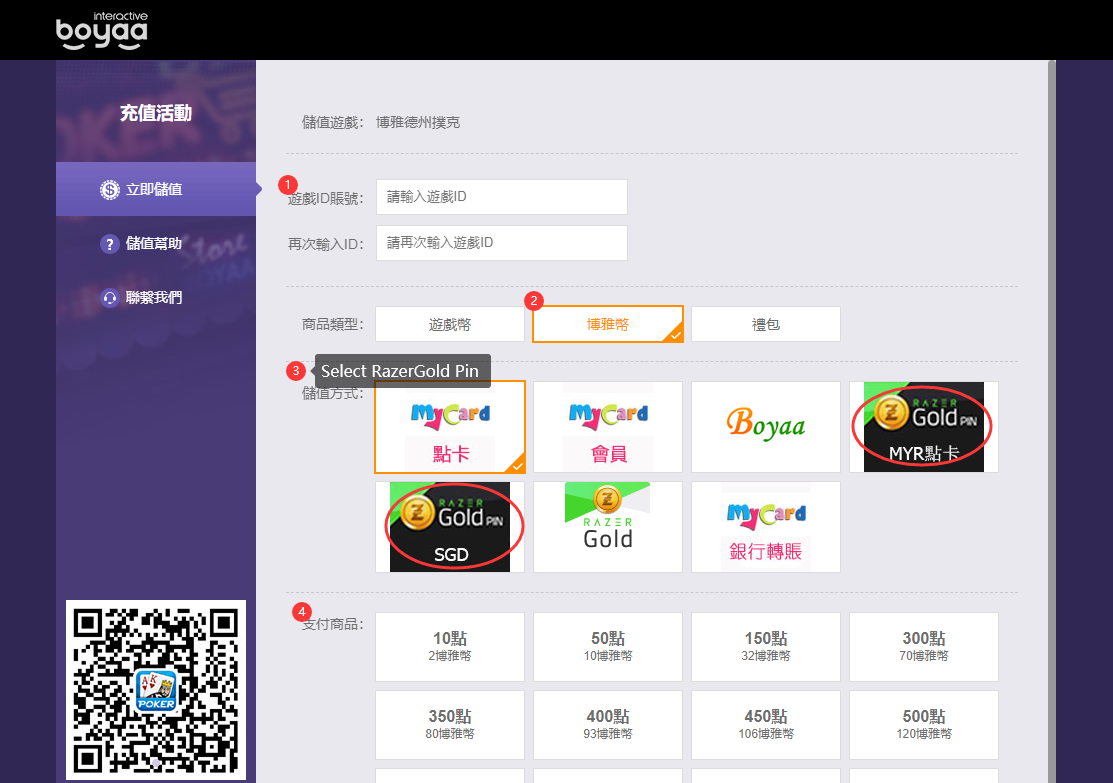Image resolution: width=1113 pixels, height=783 pixels.
Task: Select the 450點 106博雅幣 package
Action: tap(766, 725)
